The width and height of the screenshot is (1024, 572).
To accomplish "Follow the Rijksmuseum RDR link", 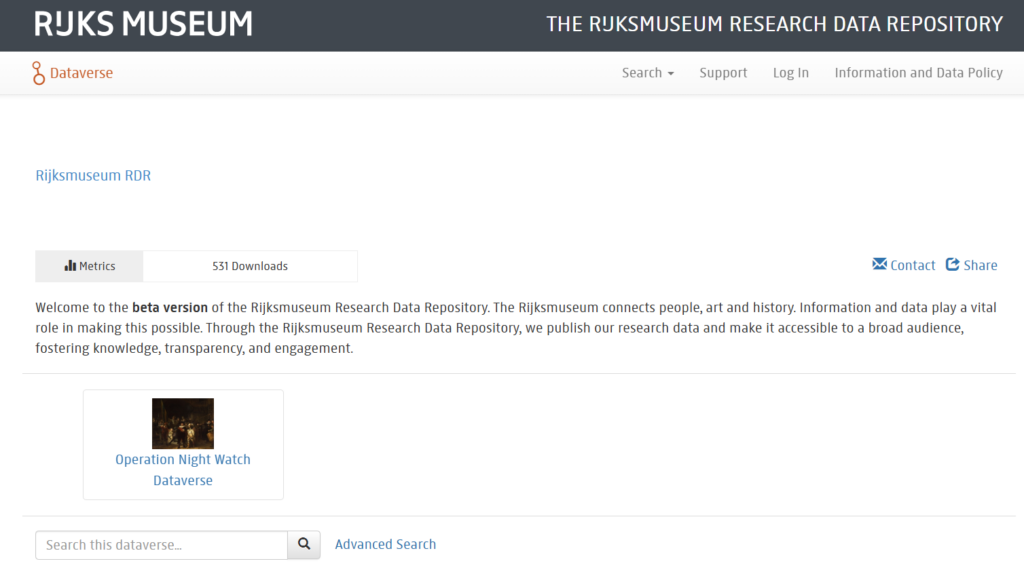I will pyautogui.click(x=93, y=176).
